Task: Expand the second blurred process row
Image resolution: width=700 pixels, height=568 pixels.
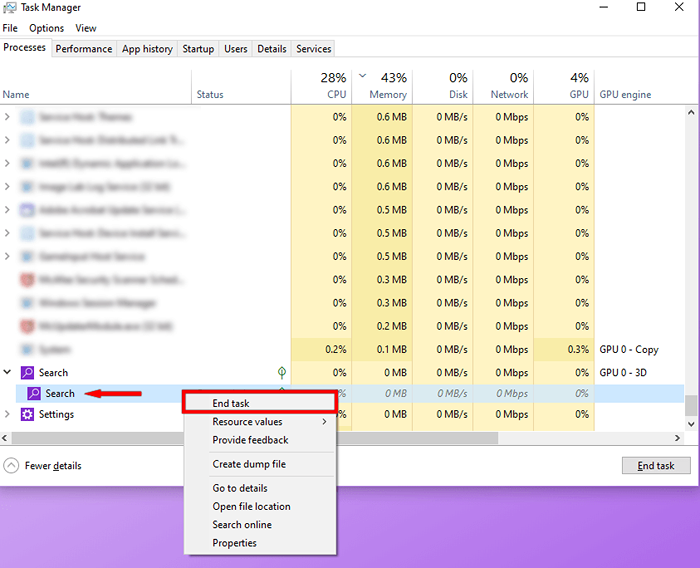Action: point(7,140)
